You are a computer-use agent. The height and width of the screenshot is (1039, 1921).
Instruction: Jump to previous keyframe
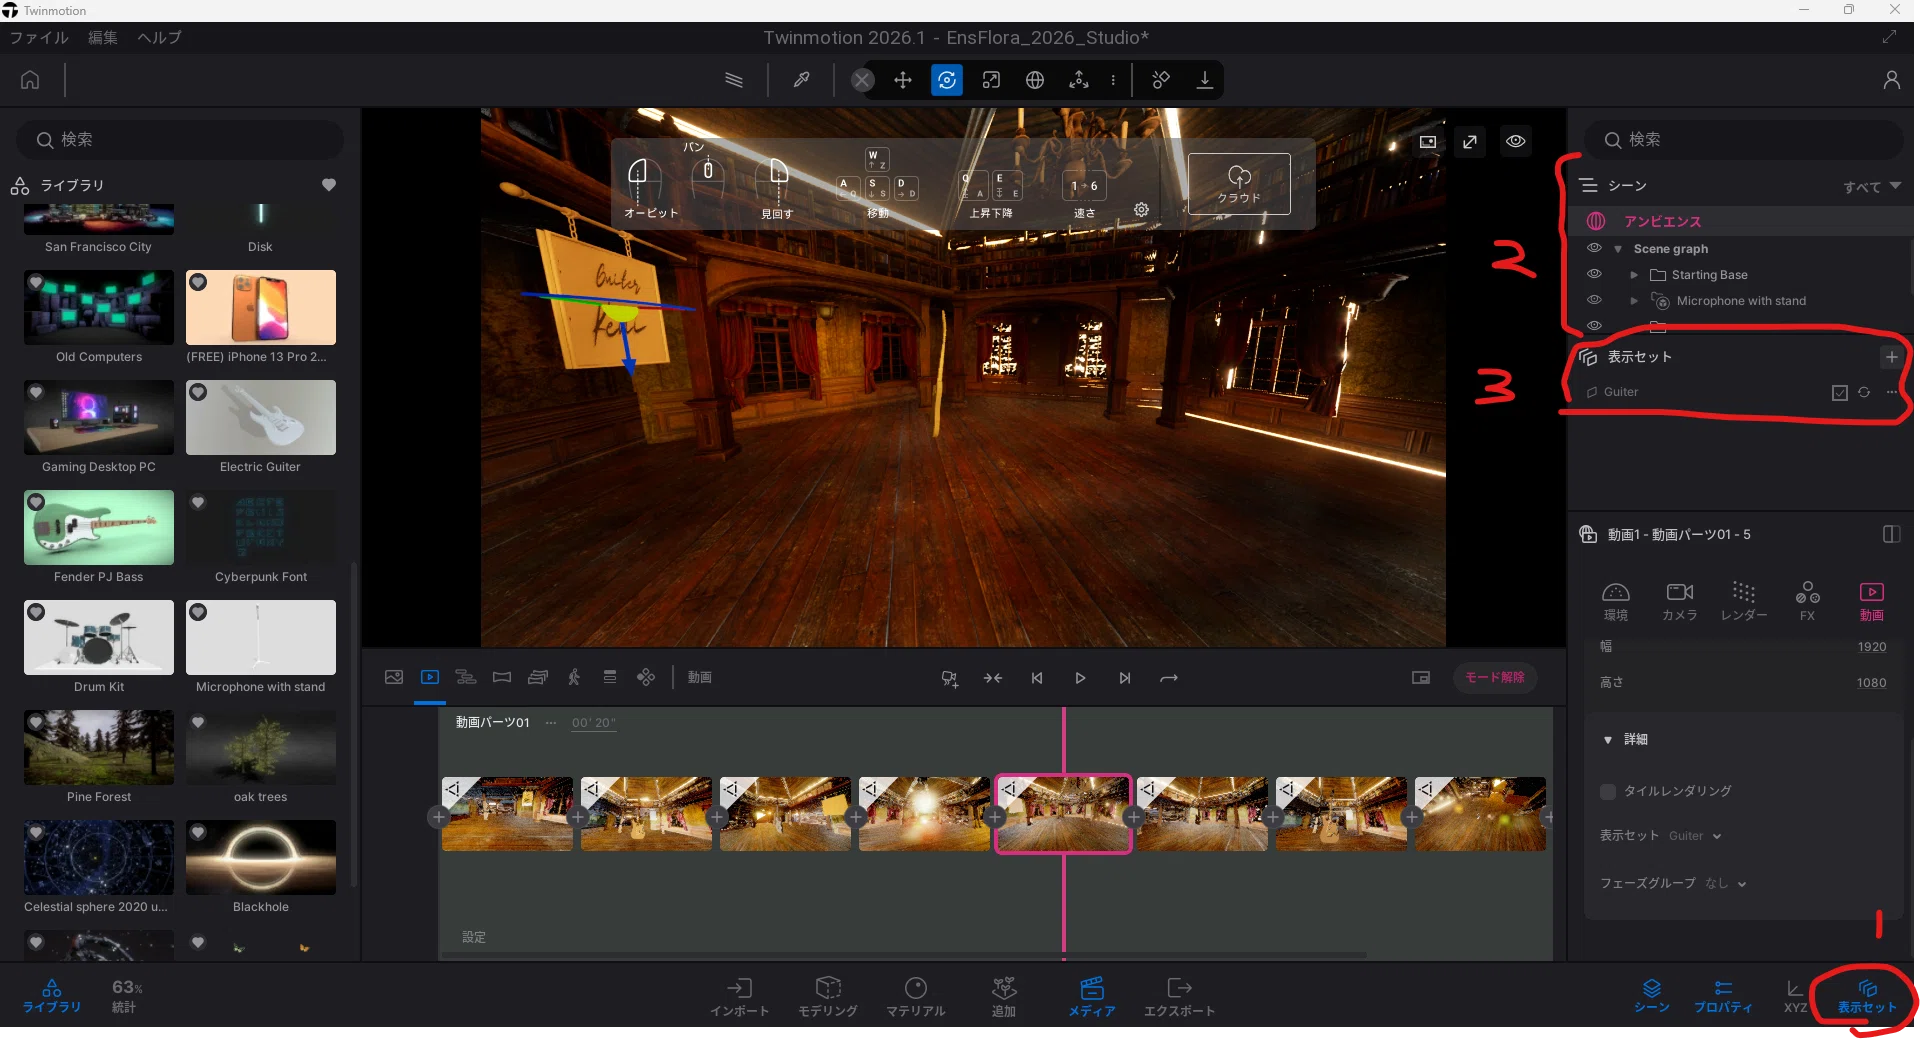(1037, 678)
